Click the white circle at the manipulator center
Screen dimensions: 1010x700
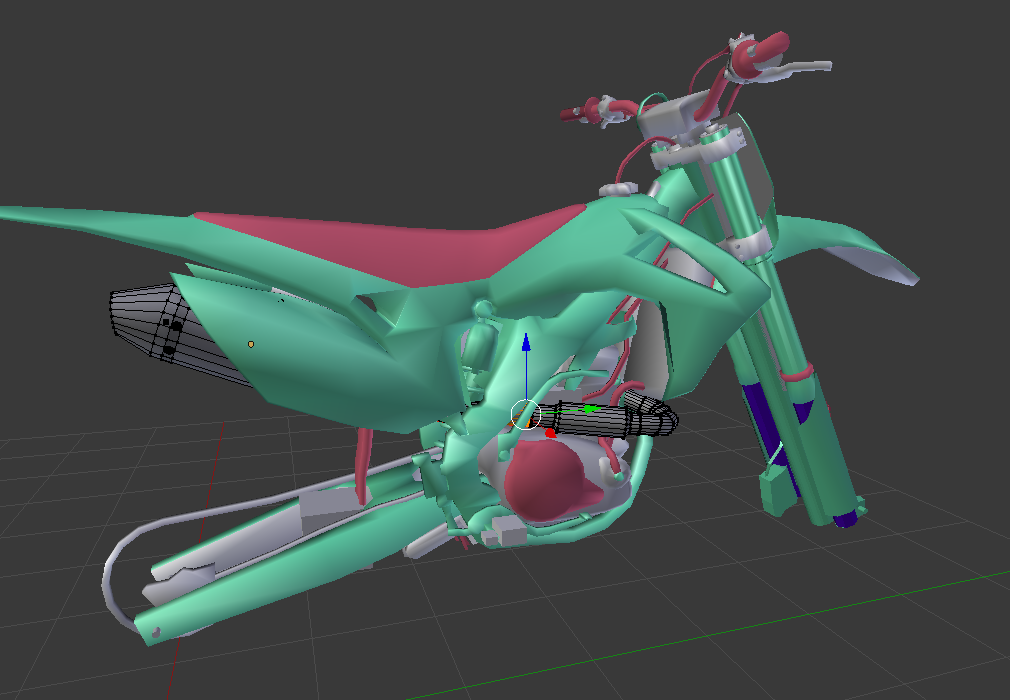tap(525, 415)
